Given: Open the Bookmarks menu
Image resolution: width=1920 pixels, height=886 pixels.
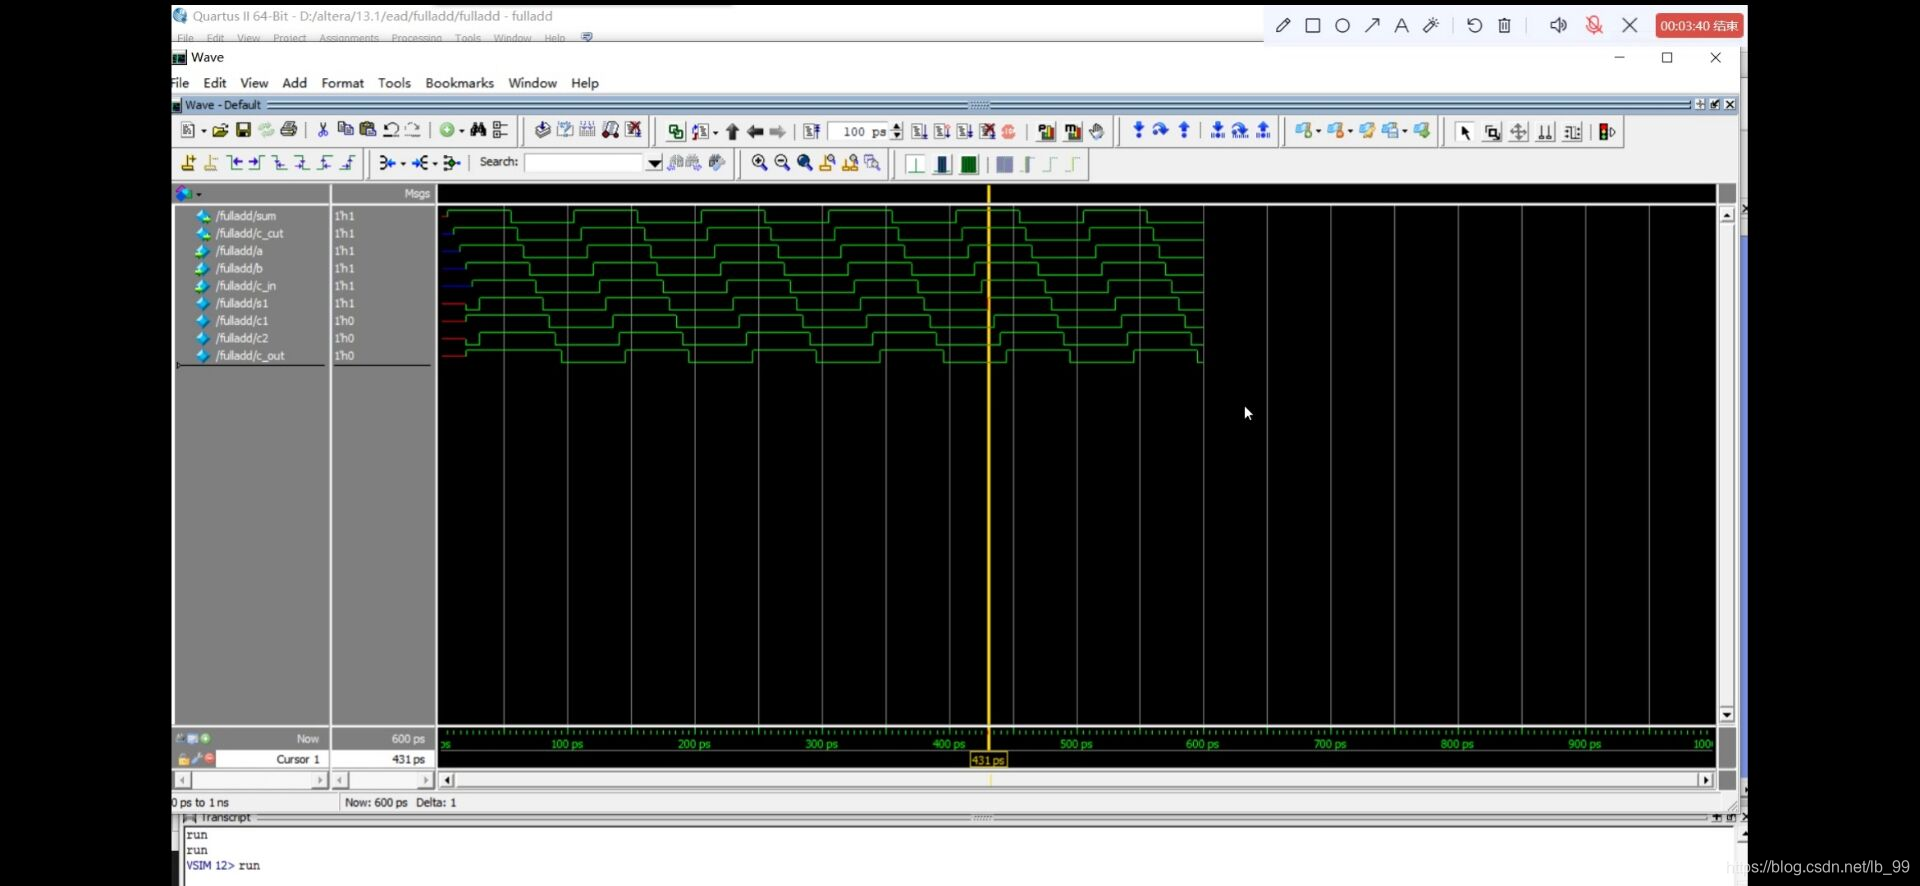Looking at the screenshot, I should 459,83.
